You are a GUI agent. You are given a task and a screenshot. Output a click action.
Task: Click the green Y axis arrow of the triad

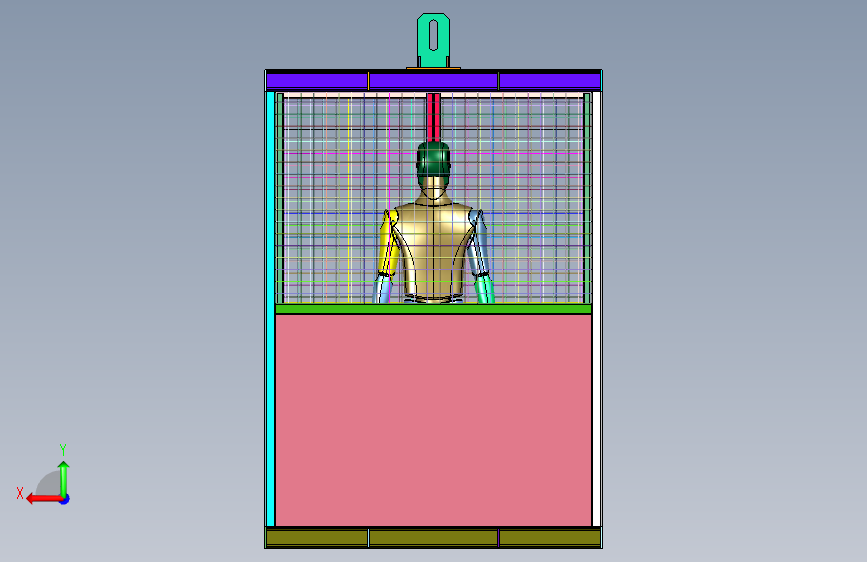[x=64, y=479]
